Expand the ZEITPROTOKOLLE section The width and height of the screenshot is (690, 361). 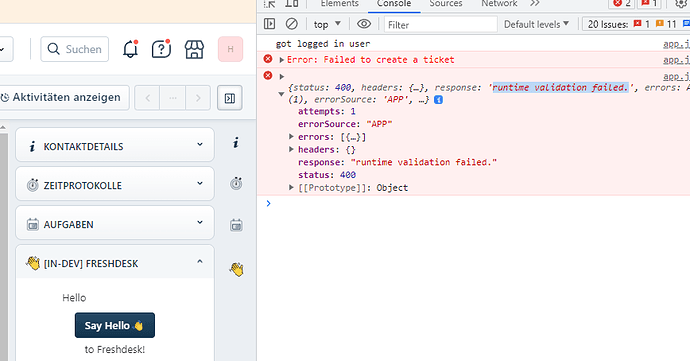(115, 184)
